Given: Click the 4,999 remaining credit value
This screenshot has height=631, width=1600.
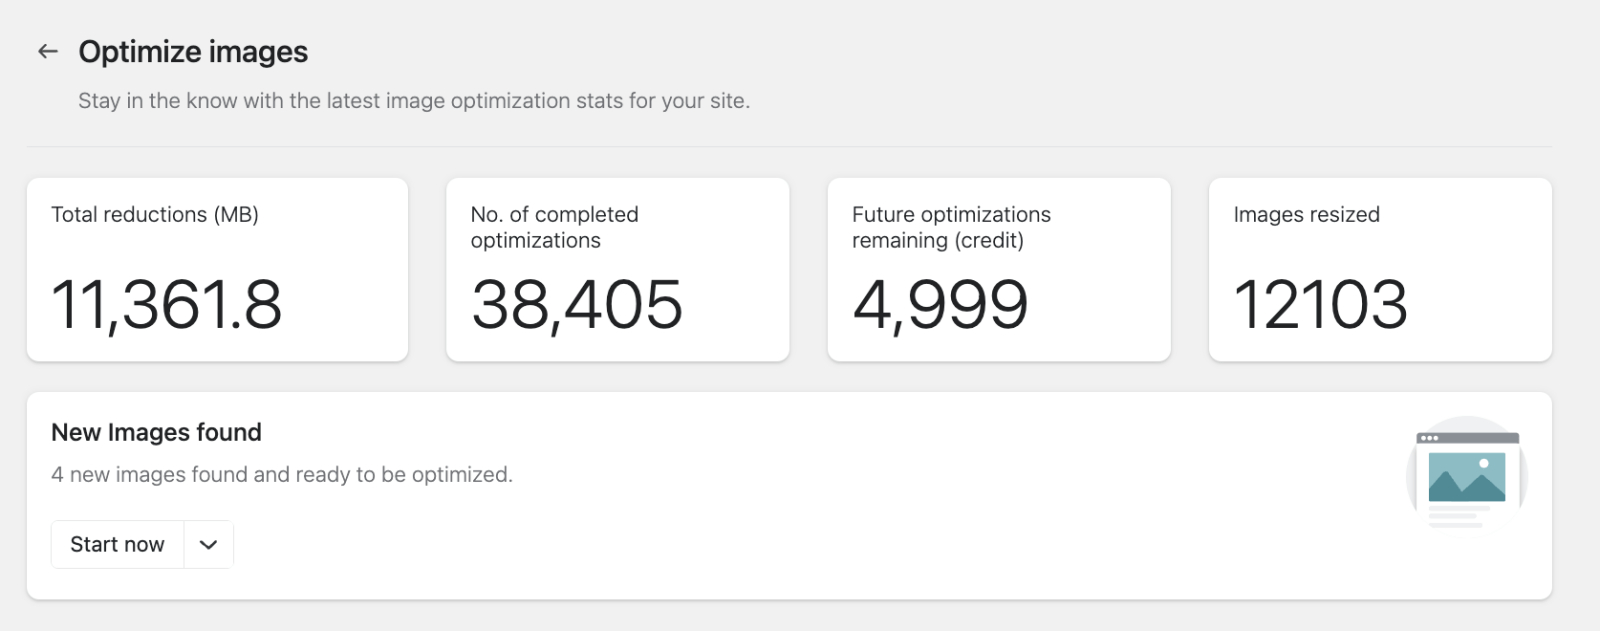Looking at the screenshot, I should (x=940, y=305).
